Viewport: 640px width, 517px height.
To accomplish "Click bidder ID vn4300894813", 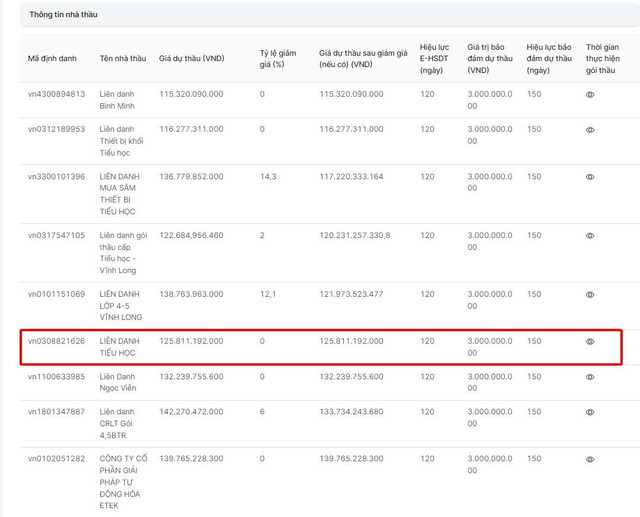I will (x=56, y=94).
